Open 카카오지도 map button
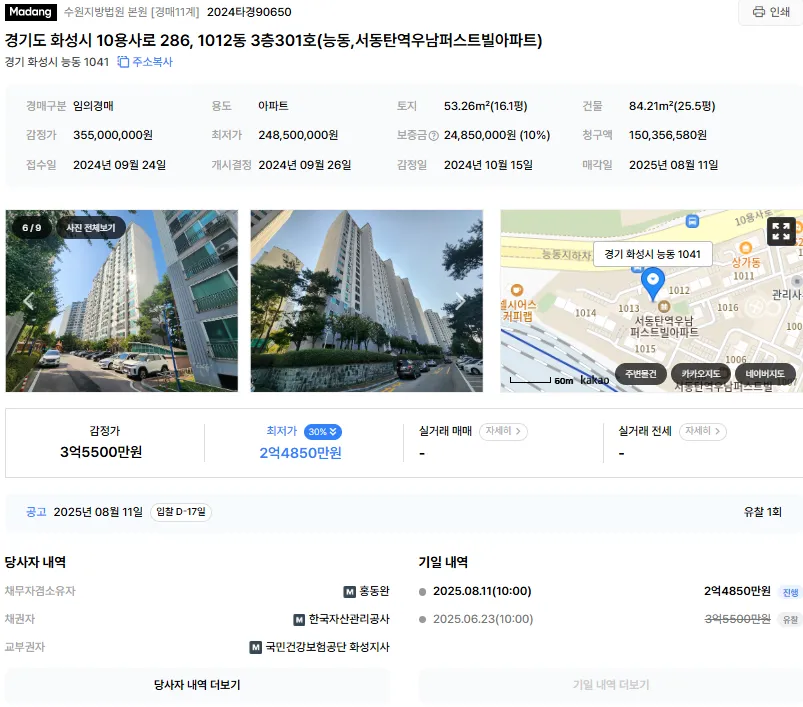 click(701, 374)
